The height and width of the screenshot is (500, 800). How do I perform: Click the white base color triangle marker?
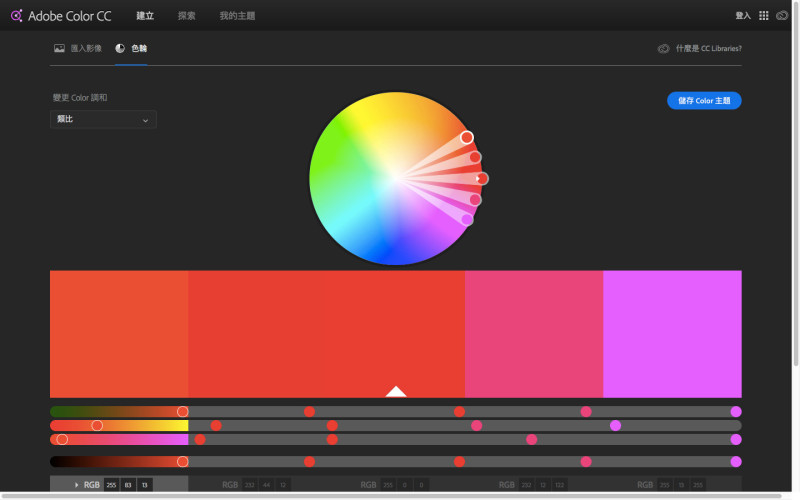click(x=396, y=392)
